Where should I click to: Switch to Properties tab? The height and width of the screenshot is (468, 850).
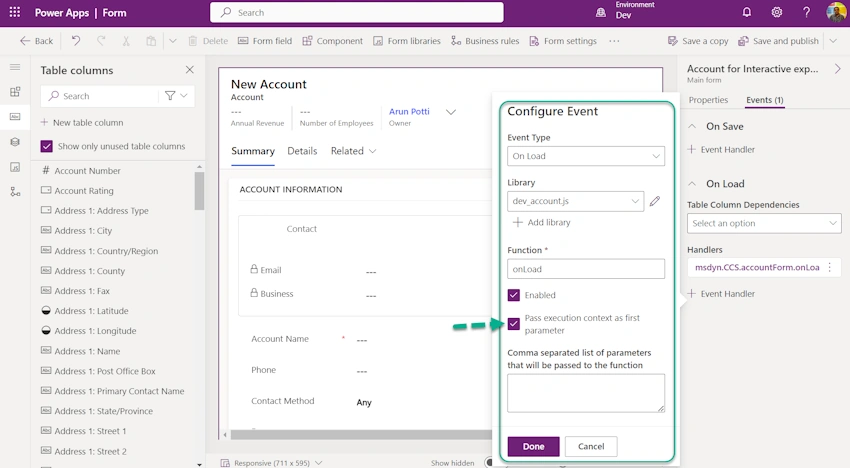coord(708,100)
